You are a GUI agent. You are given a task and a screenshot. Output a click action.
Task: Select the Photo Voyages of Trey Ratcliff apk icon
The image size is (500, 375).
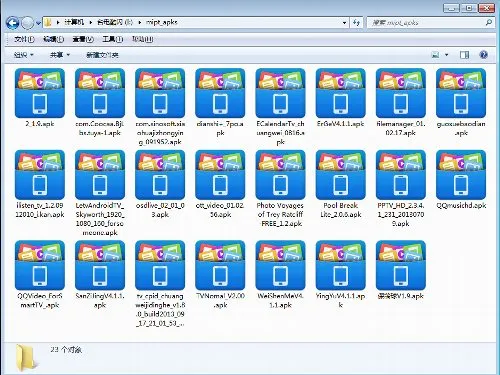tap(280, 175)
